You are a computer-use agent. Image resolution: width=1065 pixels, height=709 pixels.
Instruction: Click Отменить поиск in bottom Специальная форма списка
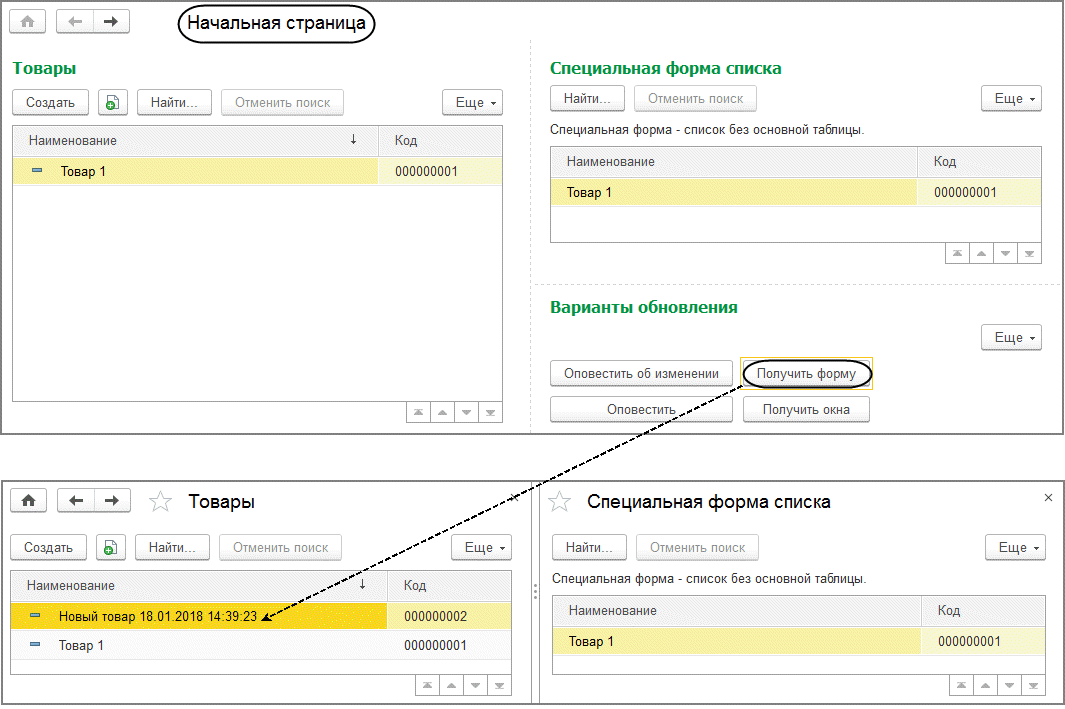click(698, 547)
